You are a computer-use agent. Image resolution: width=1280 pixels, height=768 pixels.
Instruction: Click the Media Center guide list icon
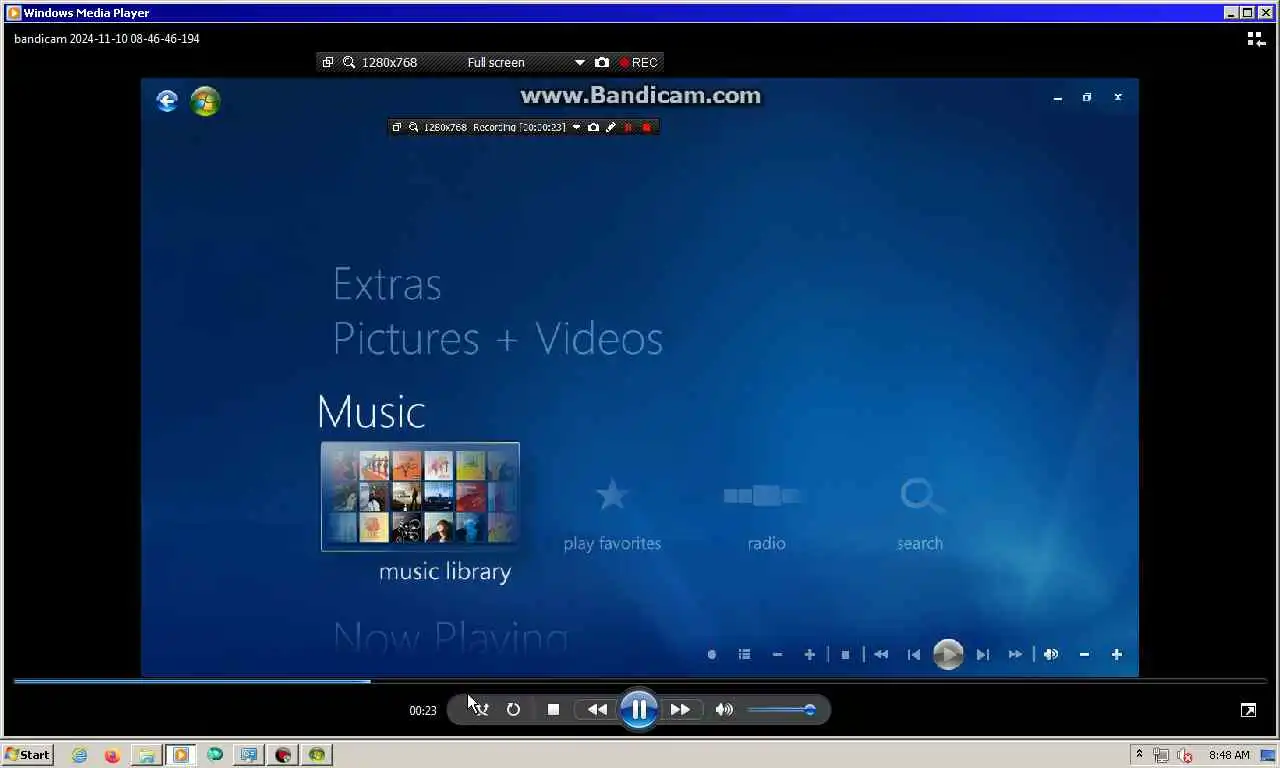click(744, 655)
